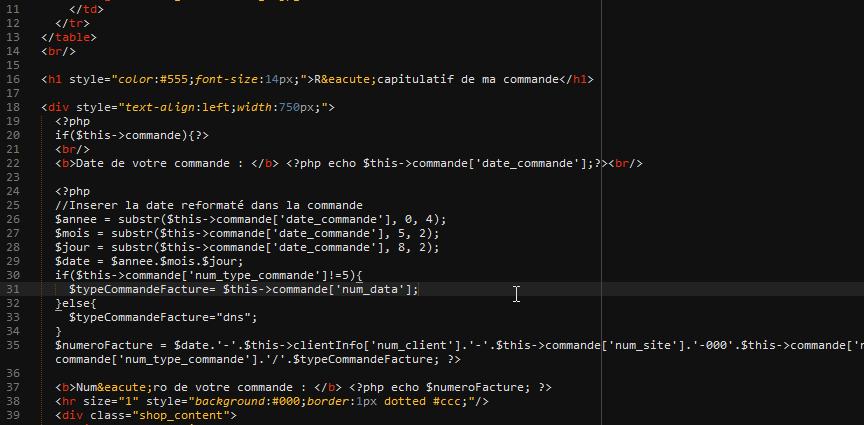Click the '0, 4' substr arguments on line 26
This screenshot has width=864, height=425.
coord(419,219)
